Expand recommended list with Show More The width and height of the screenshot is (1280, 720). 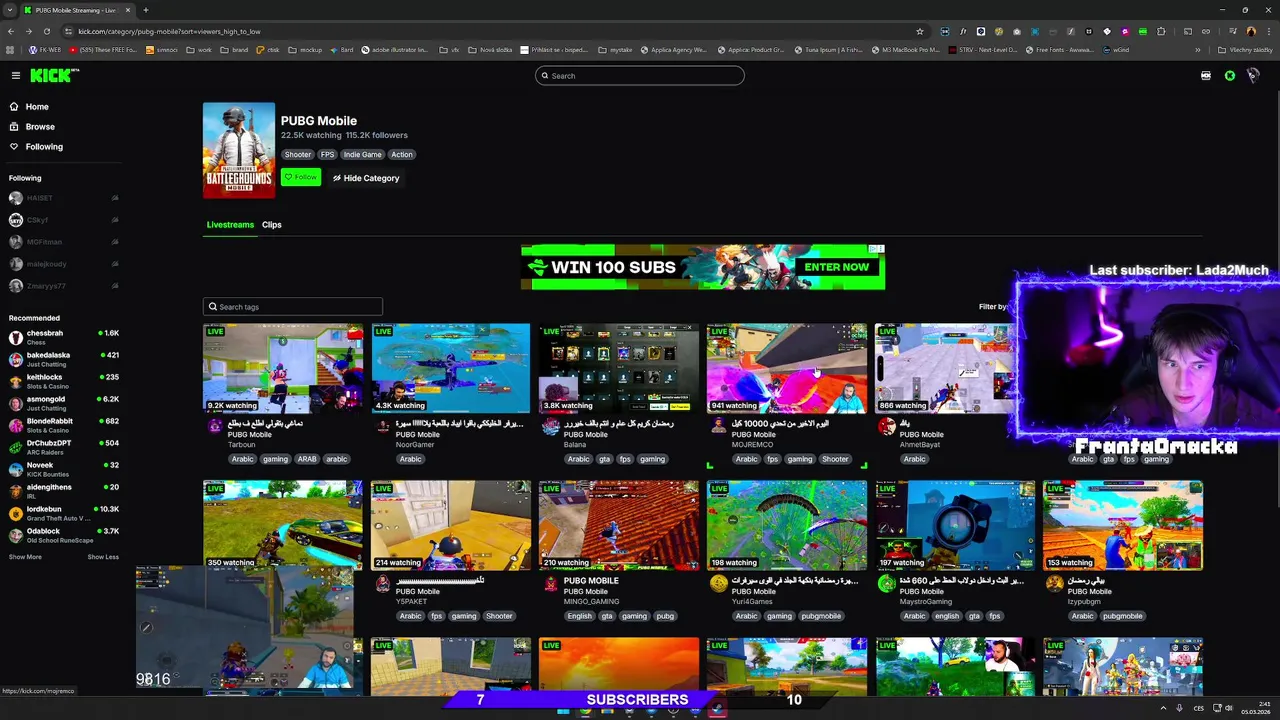25,557
